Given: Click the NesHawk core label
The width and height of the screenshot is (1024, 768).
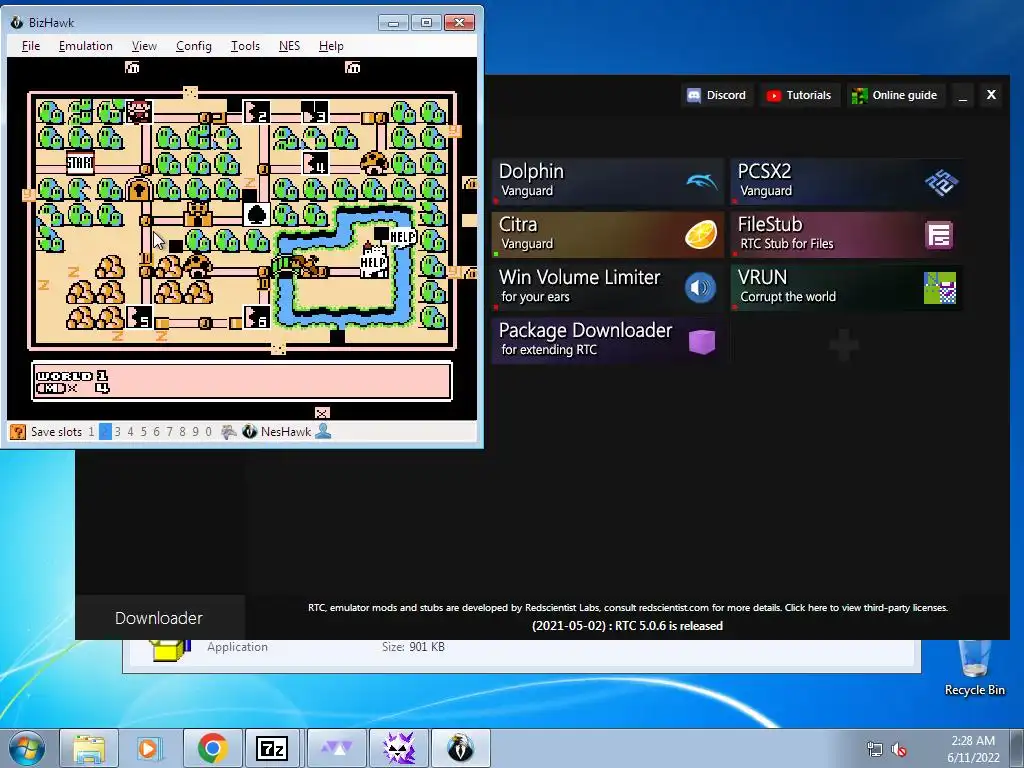Looking at the screenshot, I should [286, 432].
